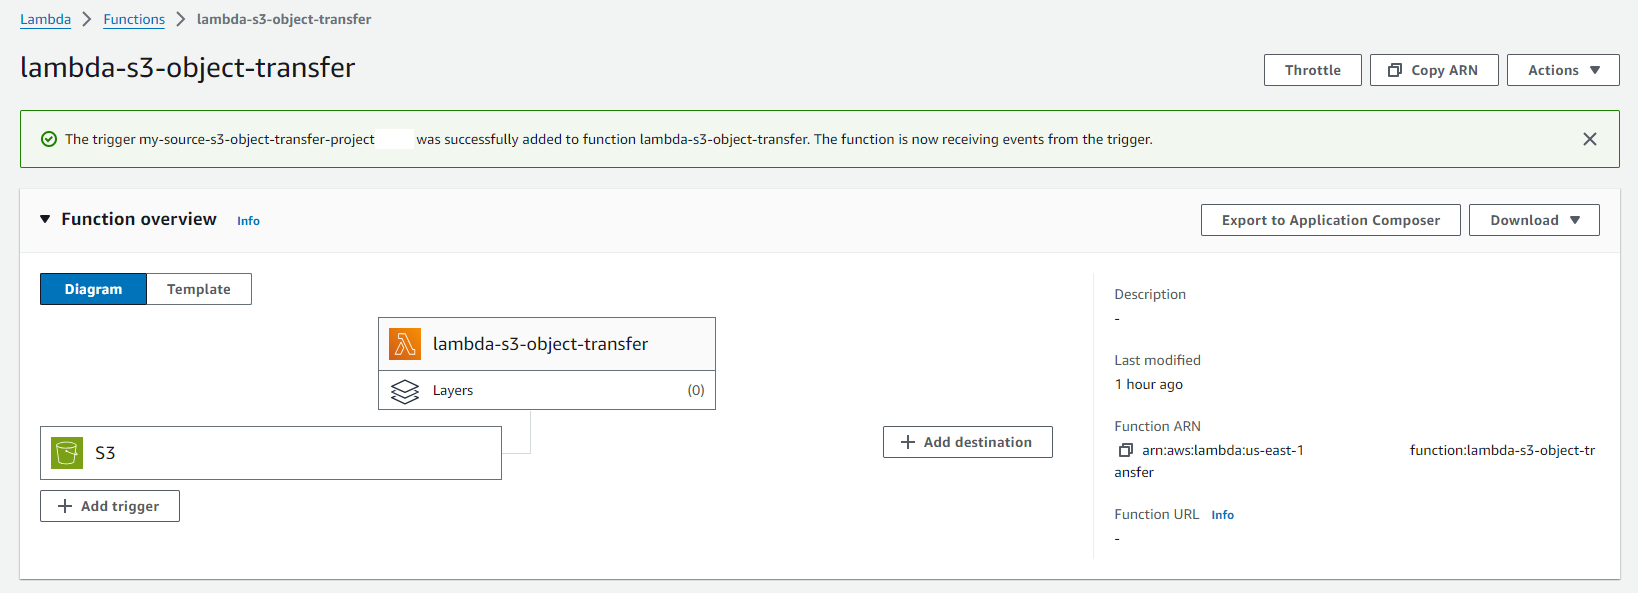This screenshot has width=1638, height=593.
Task: Click the lambda-s3-object-transfer breadcrumb text
Action: (x=284, y=19)
